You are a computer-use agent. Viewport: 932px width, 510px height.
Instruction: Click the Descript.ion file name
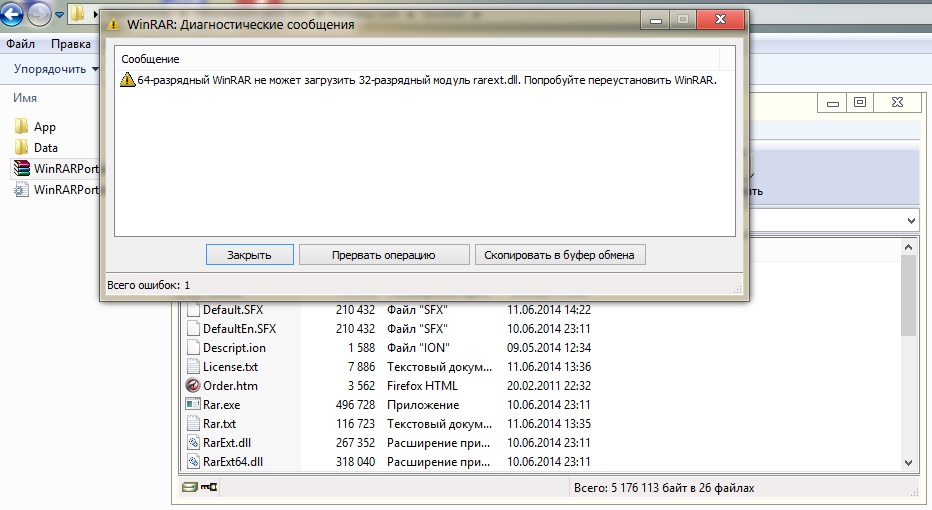pos(234,348)
